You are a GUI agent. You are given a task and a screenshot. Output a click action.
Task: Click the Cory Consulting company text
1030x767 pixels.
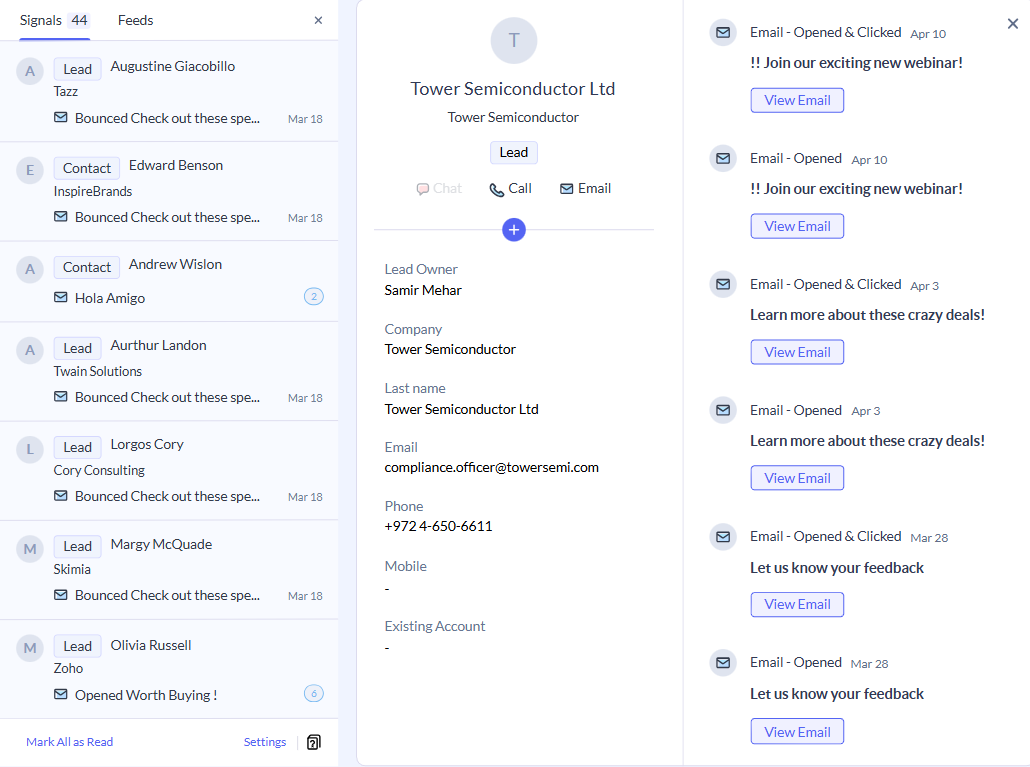coord(99,471)
